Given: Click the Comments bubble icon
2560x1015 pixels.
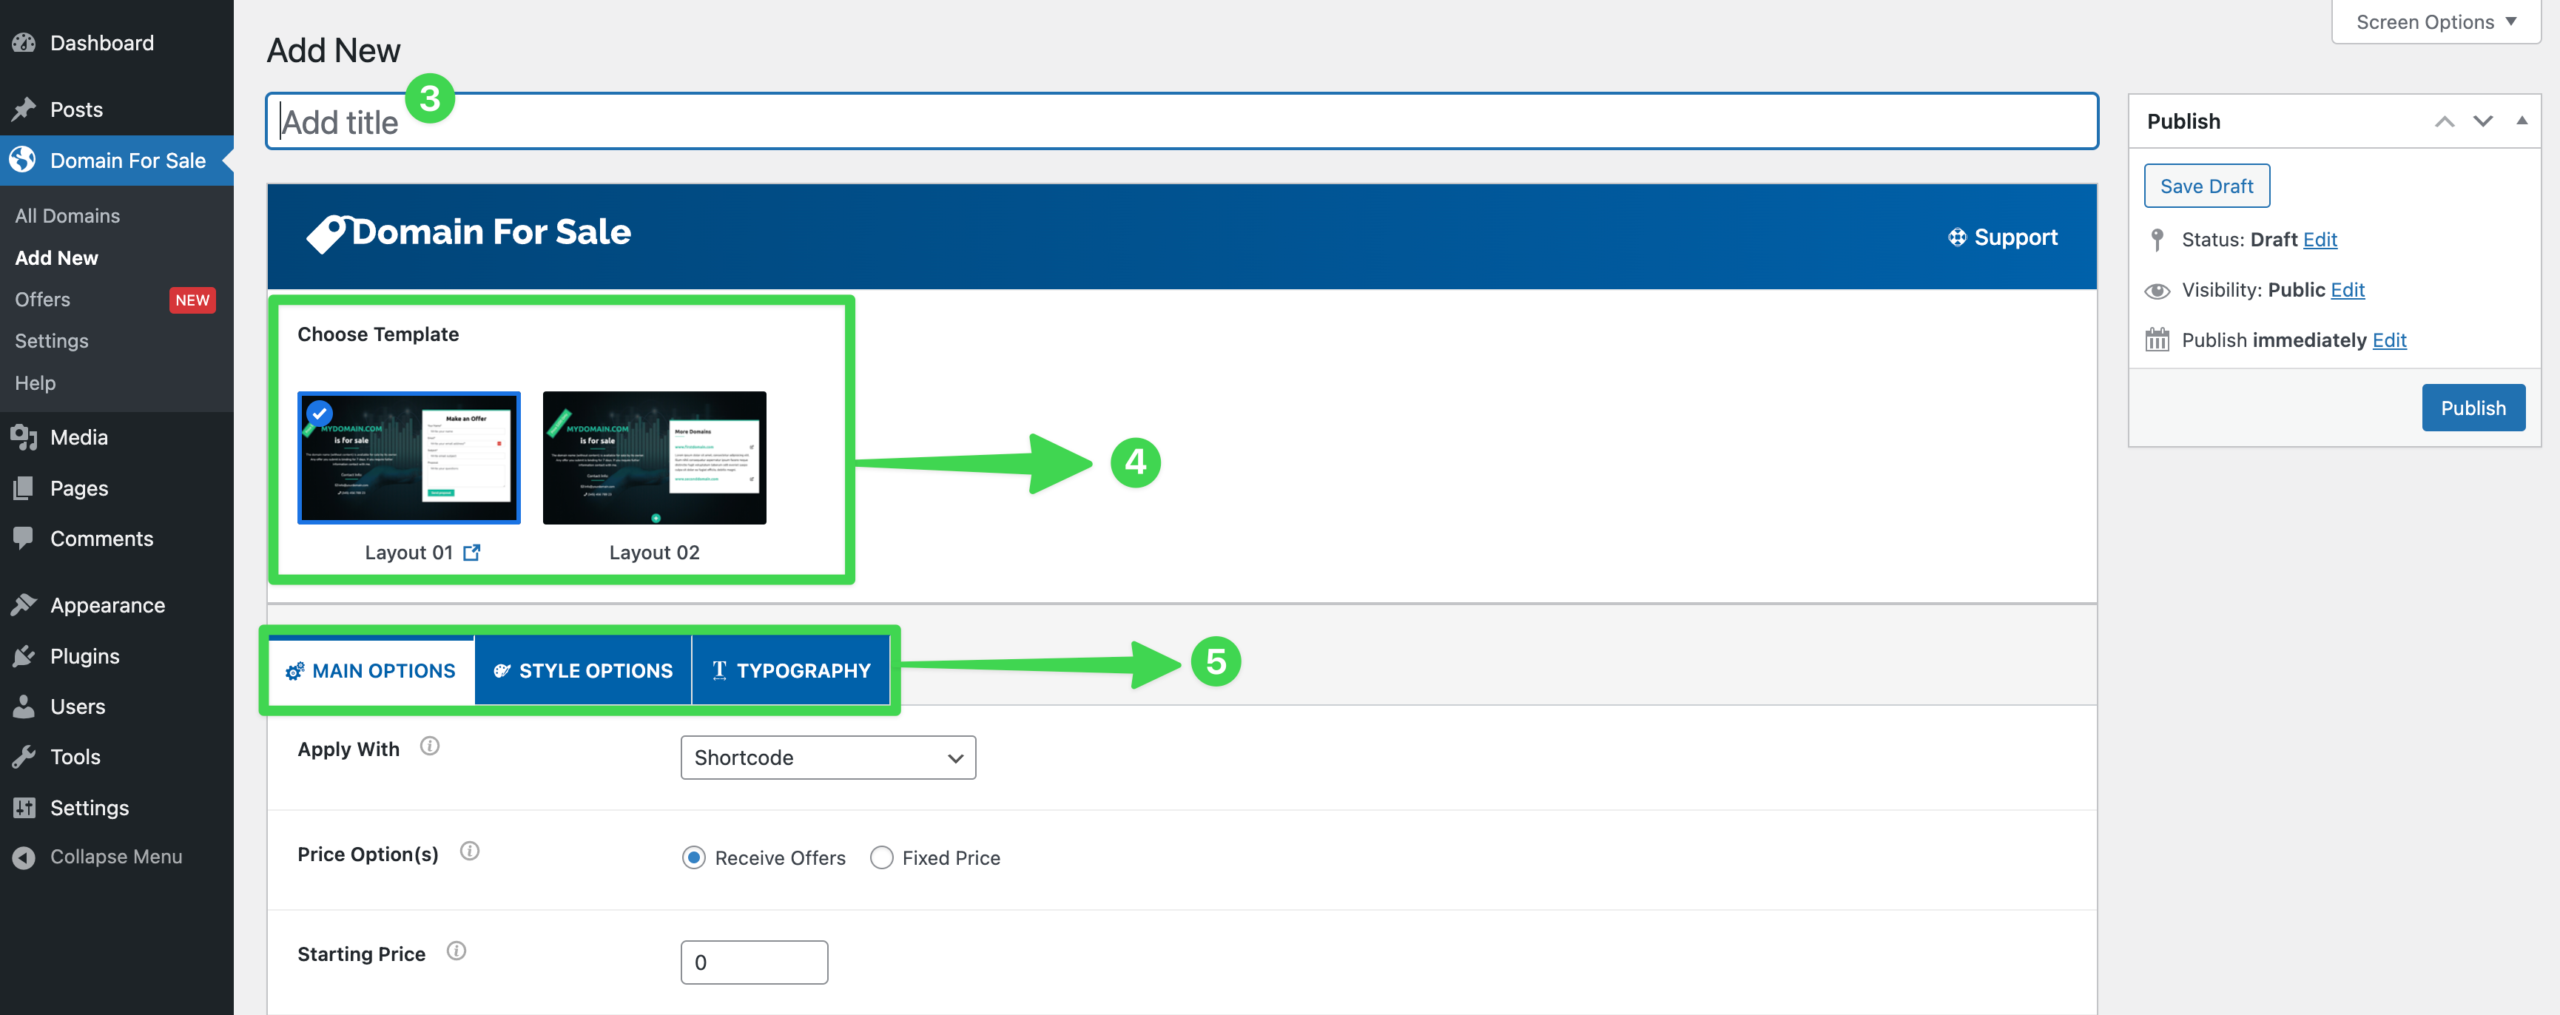Looking at the screenshot, I should click(24, 538).
